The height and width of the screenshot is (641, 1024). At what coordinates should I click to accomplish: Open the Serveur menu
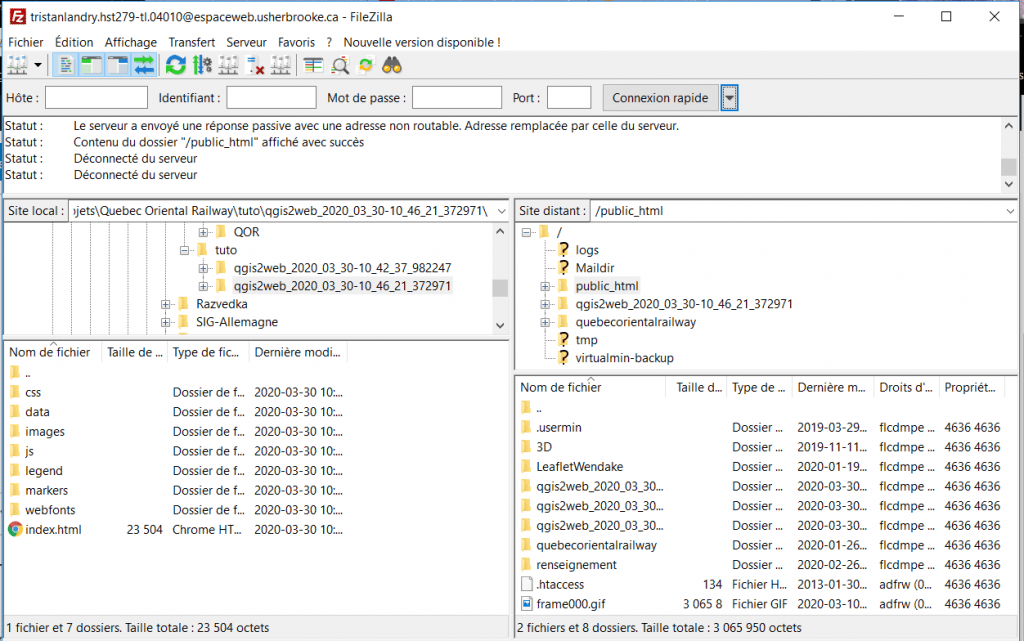[246, 42]
